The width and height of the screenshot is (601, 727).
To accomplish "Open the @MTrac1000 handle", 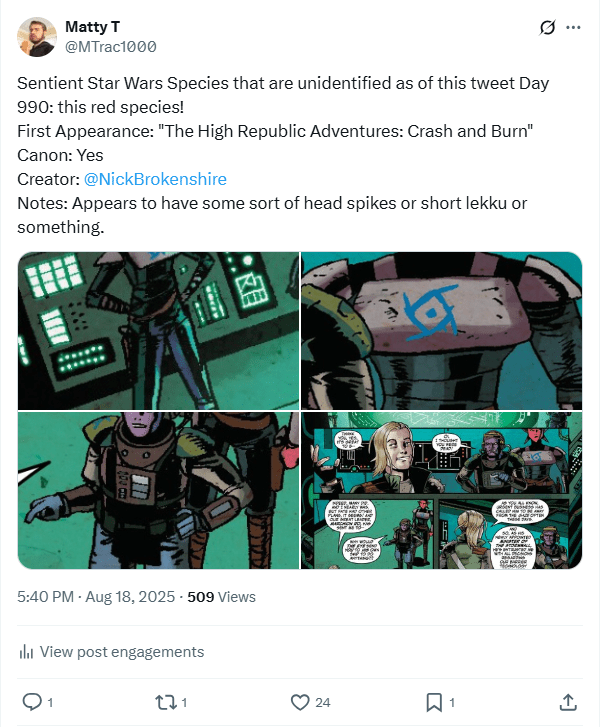I will [x=110, y=47].
